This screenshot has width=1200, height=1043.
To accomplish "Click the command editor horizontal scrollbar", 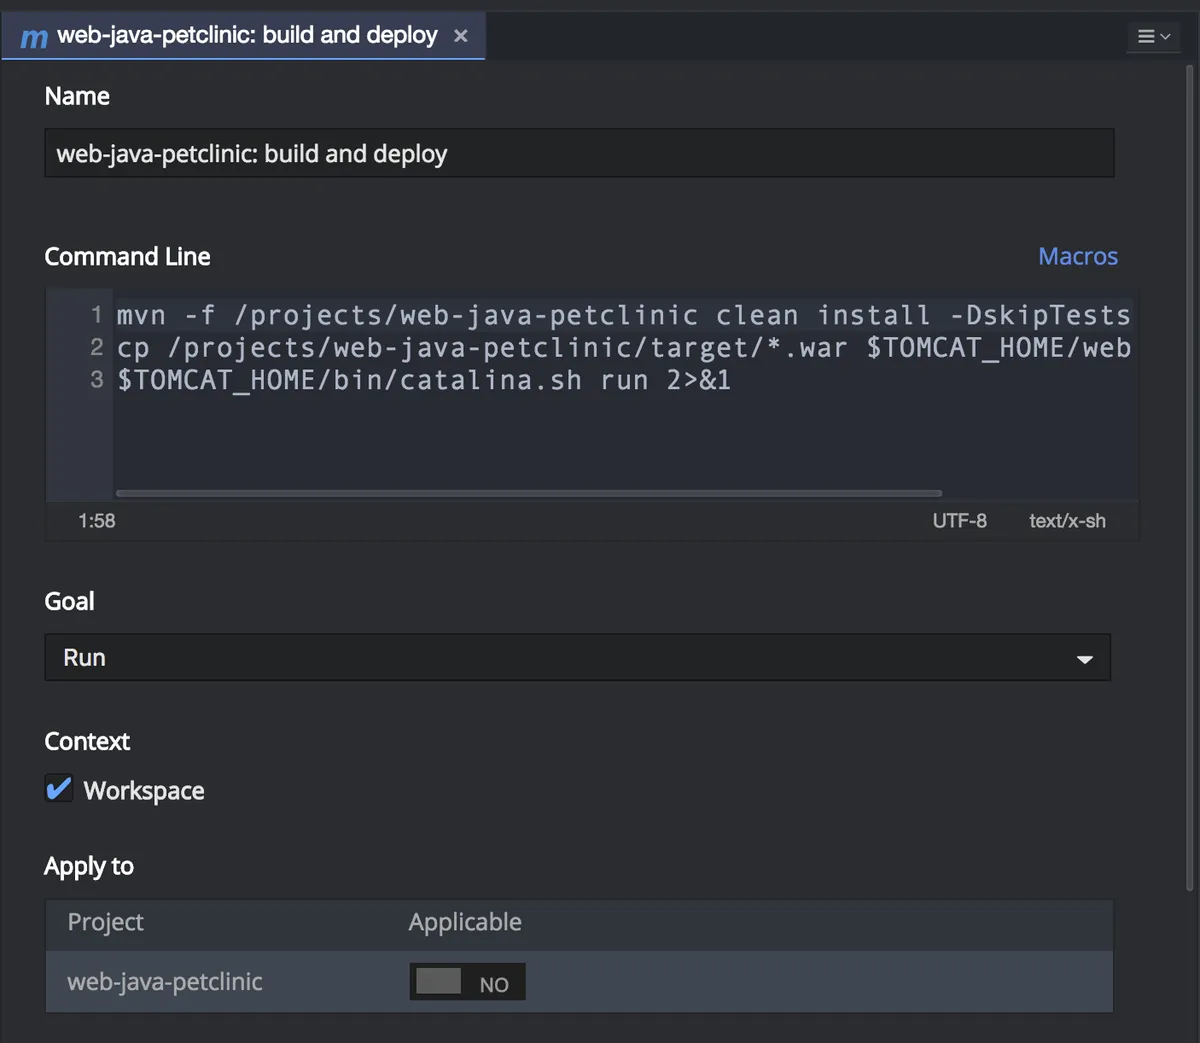I will 528,493.
